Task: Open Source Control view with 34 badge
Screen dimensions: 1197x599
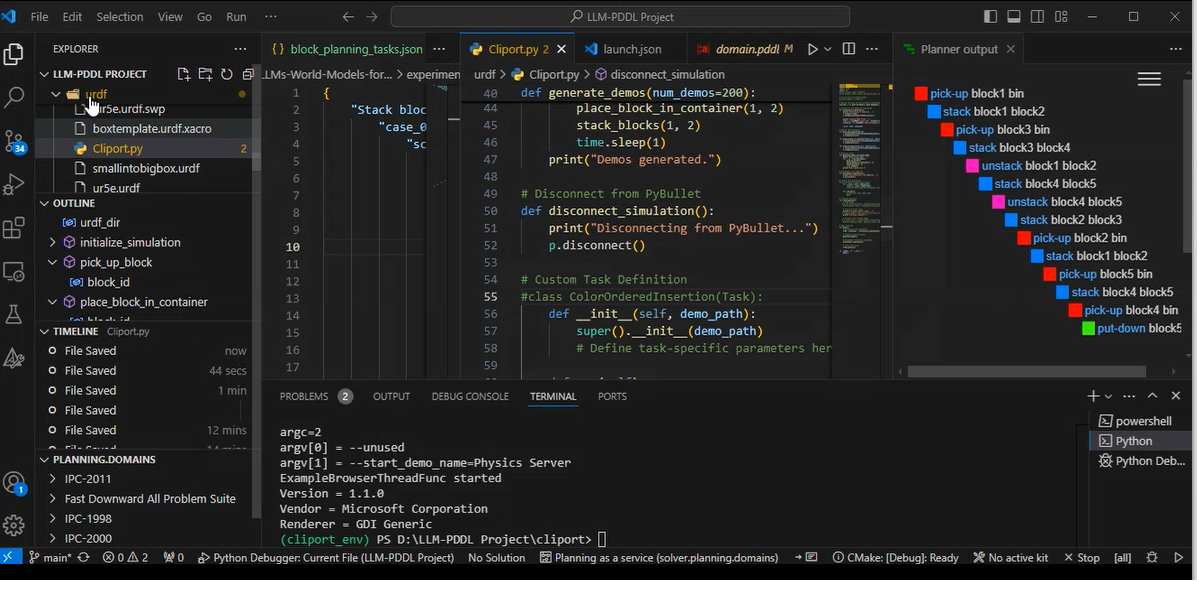Action: point(14,141)
